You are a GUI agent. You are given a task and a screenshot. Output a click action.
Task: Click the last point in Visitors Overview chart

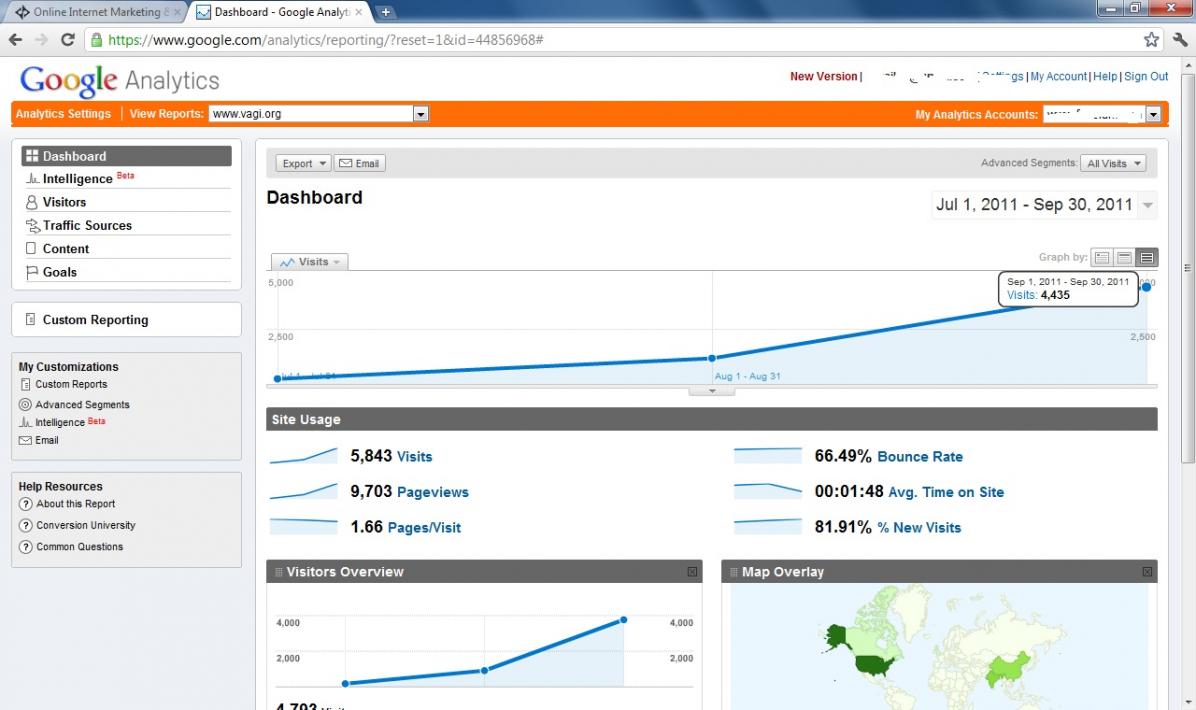click(623, 619)
